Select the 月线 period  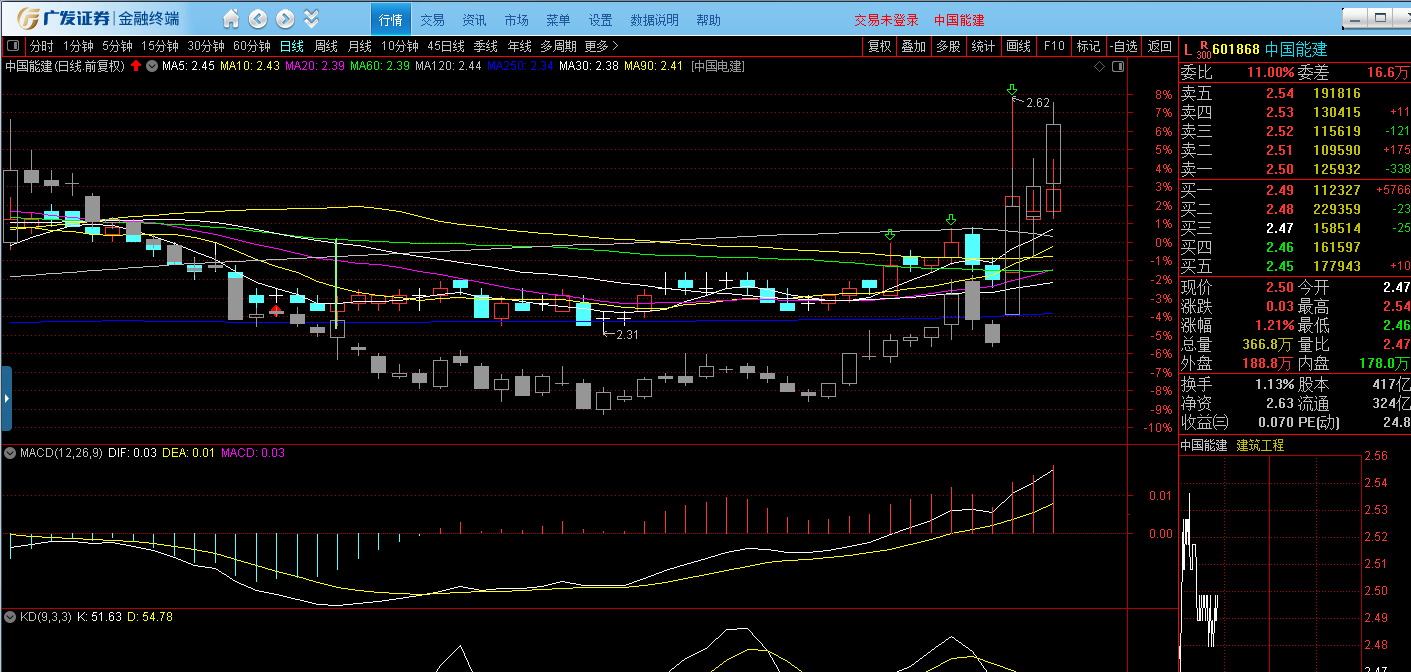pyautogui.click(x=360, y=46)
